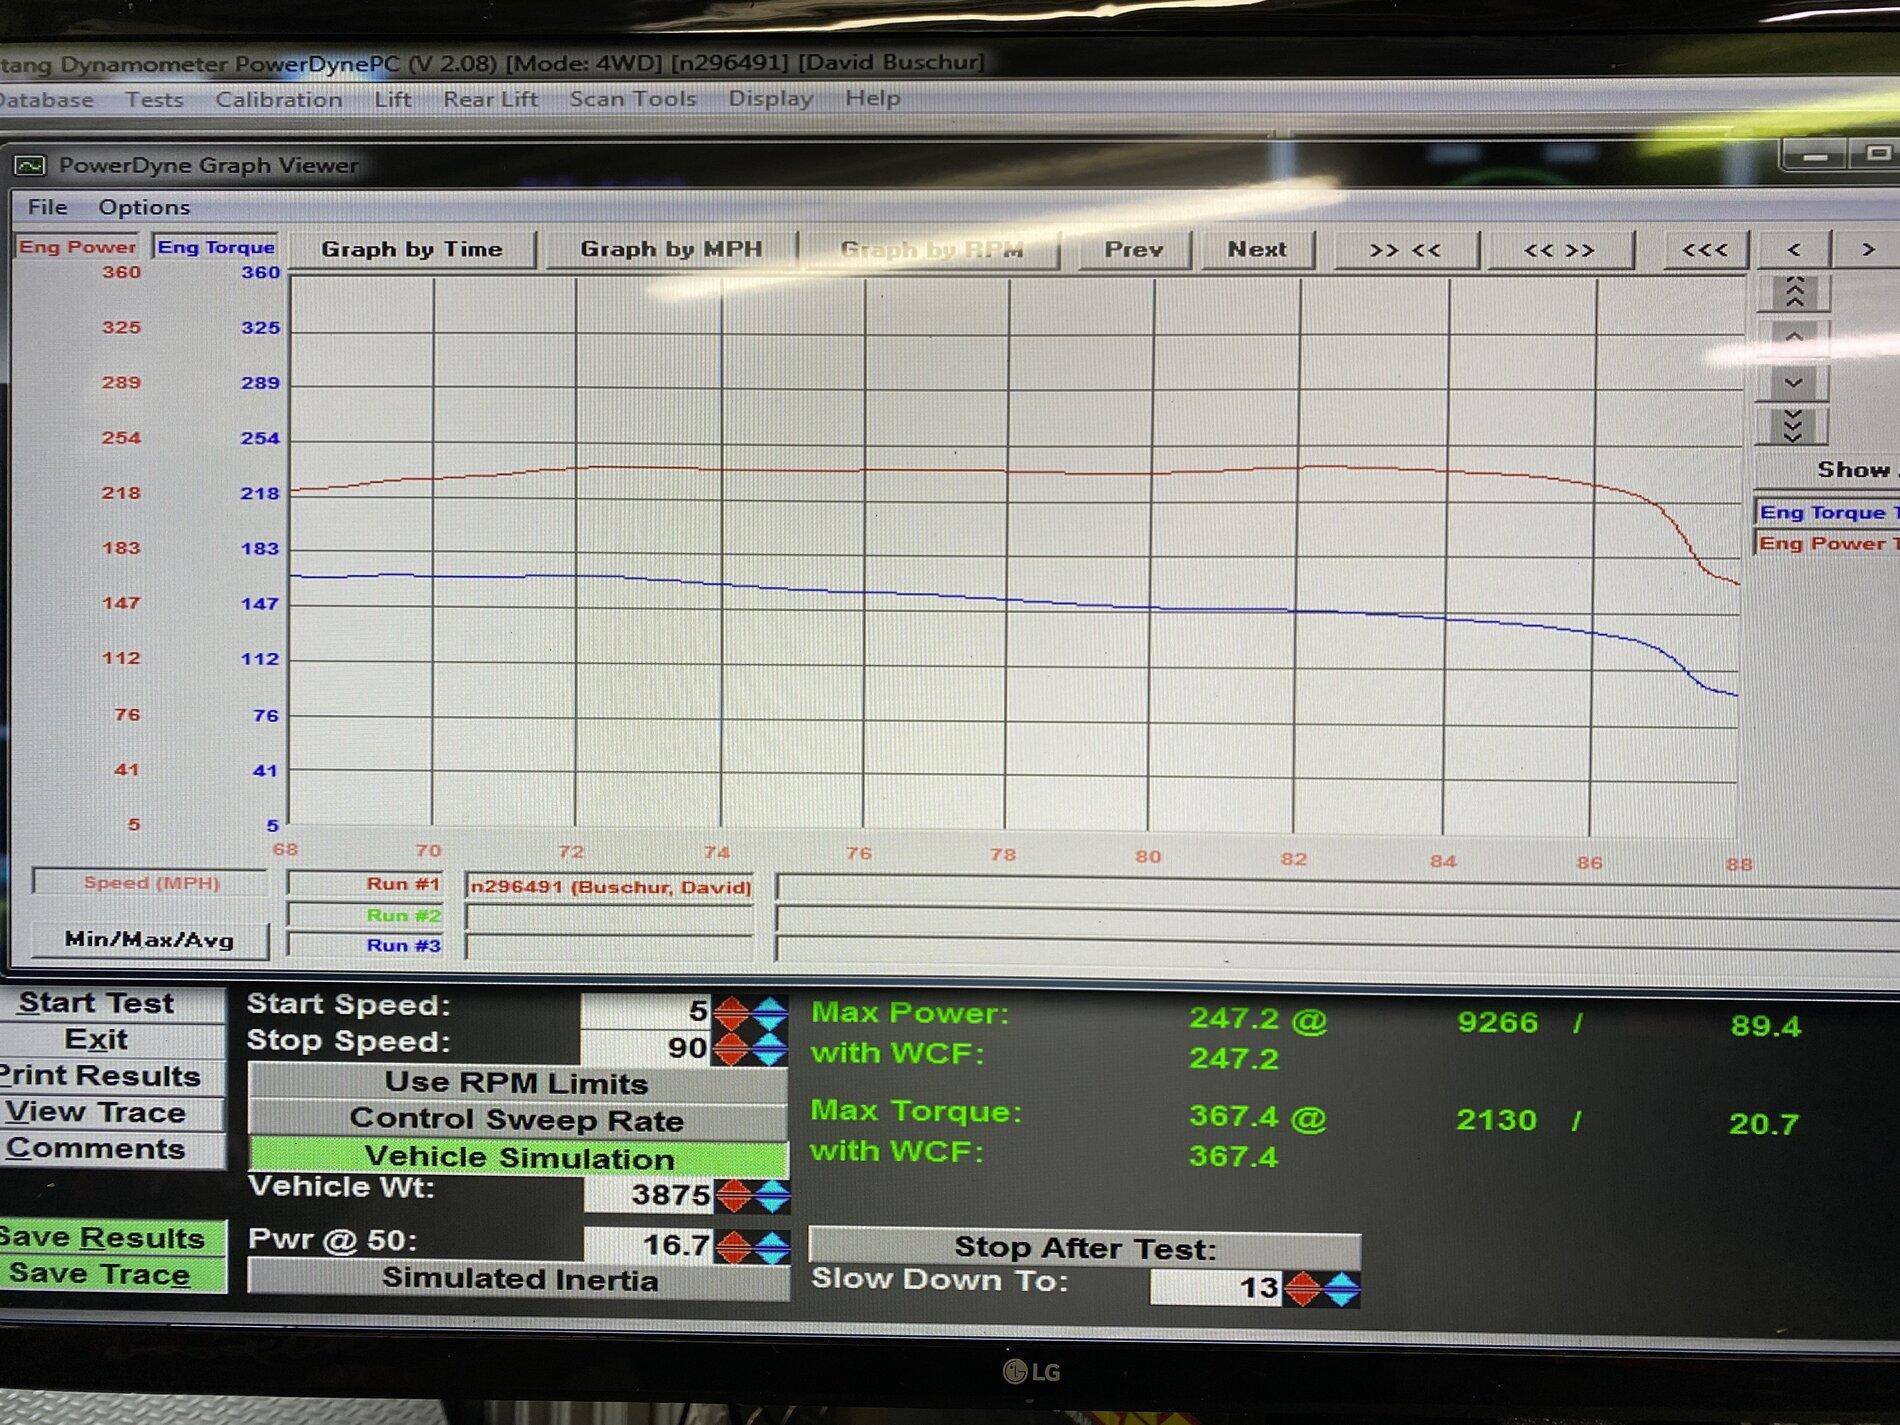Click the Next button
Screen dimensions: 1900x1425
1257,249
